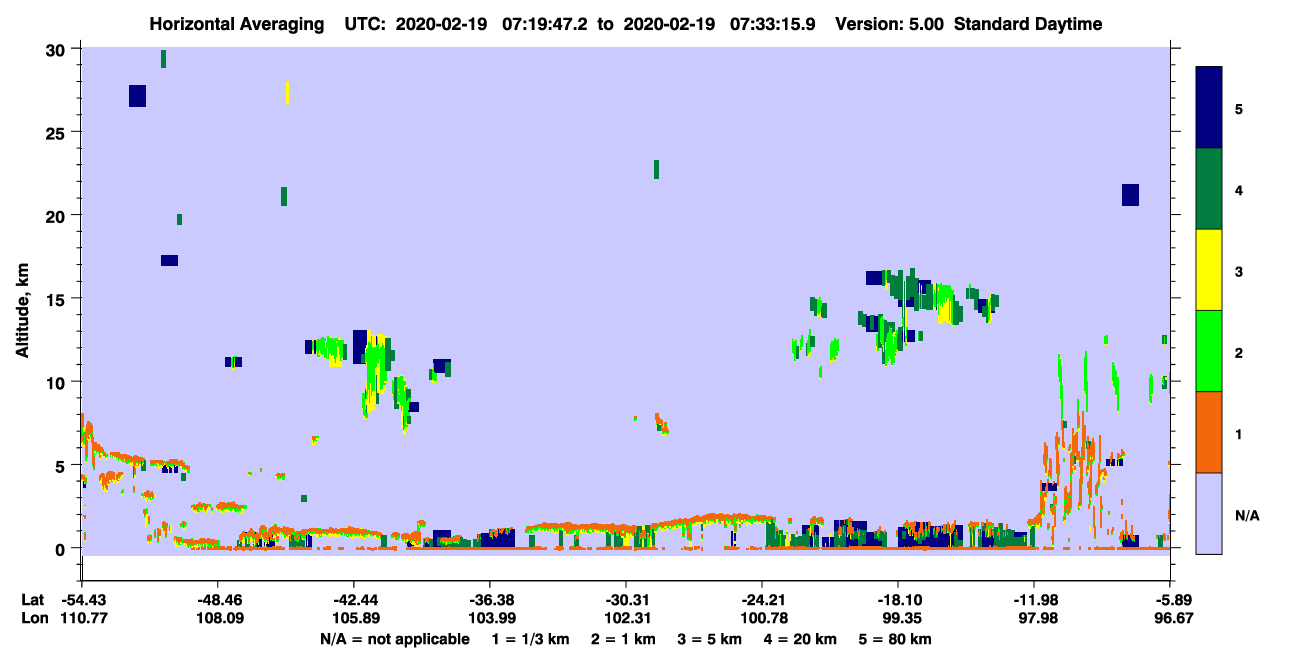Click legend text '5 = 80 km'

click(x=896, y=639)
